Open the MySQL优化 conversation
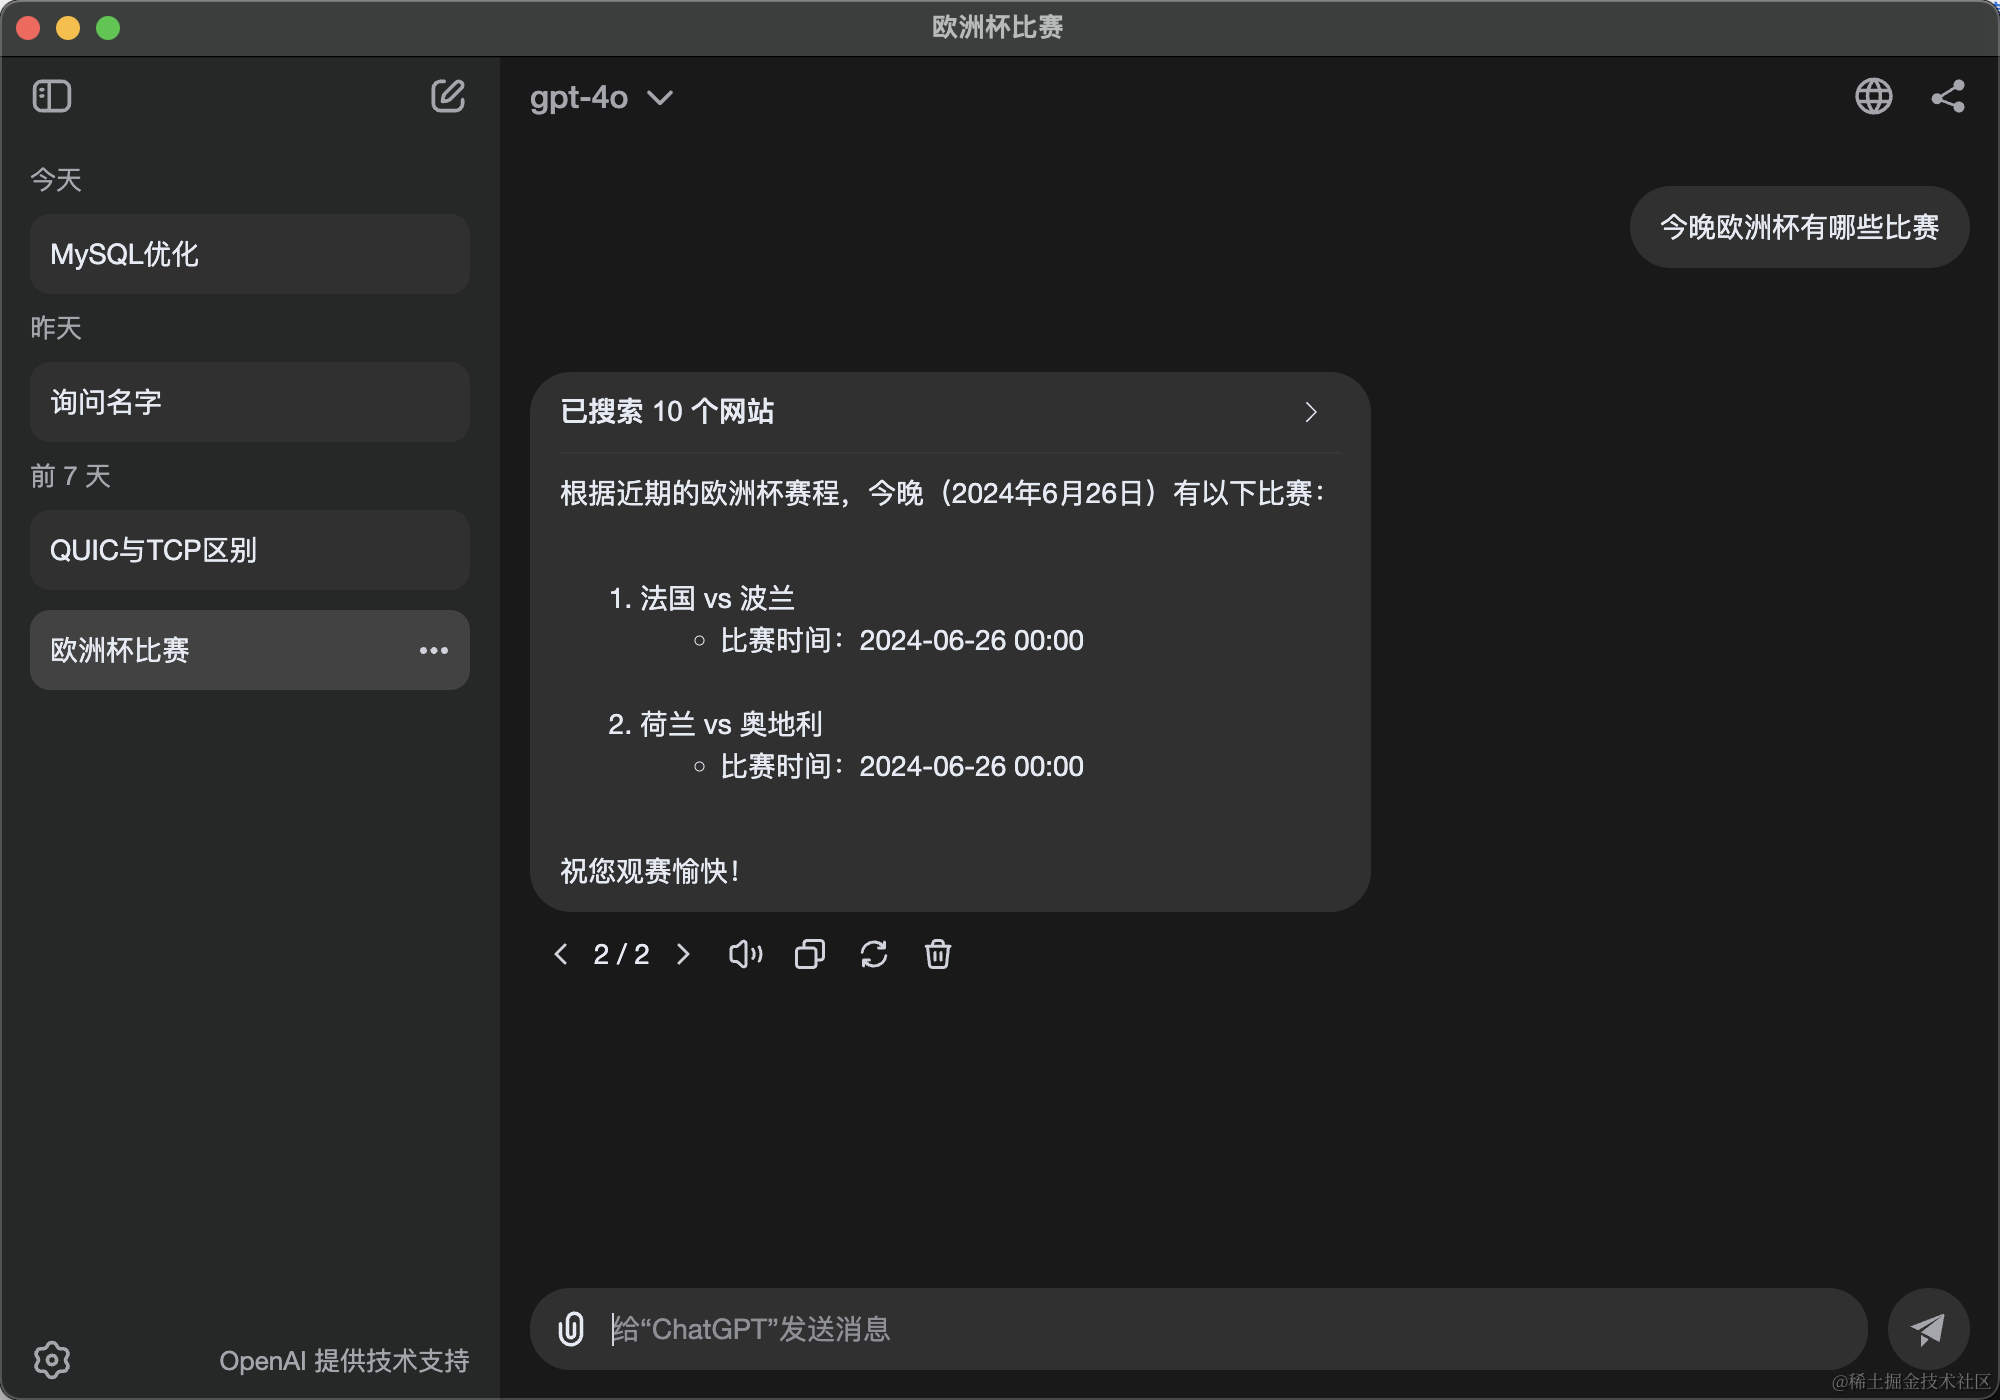Screen dimensions: 2000x1400 click(x=250, y=254)
